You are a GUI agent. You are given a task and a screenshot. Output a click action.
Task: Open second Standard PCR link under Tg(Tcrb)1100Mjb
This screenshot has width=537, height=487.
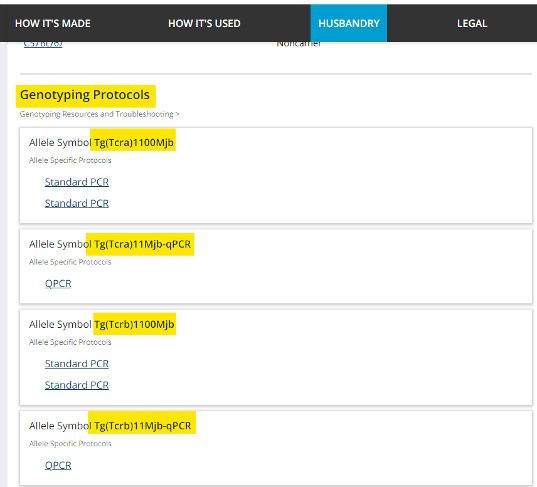77,385
